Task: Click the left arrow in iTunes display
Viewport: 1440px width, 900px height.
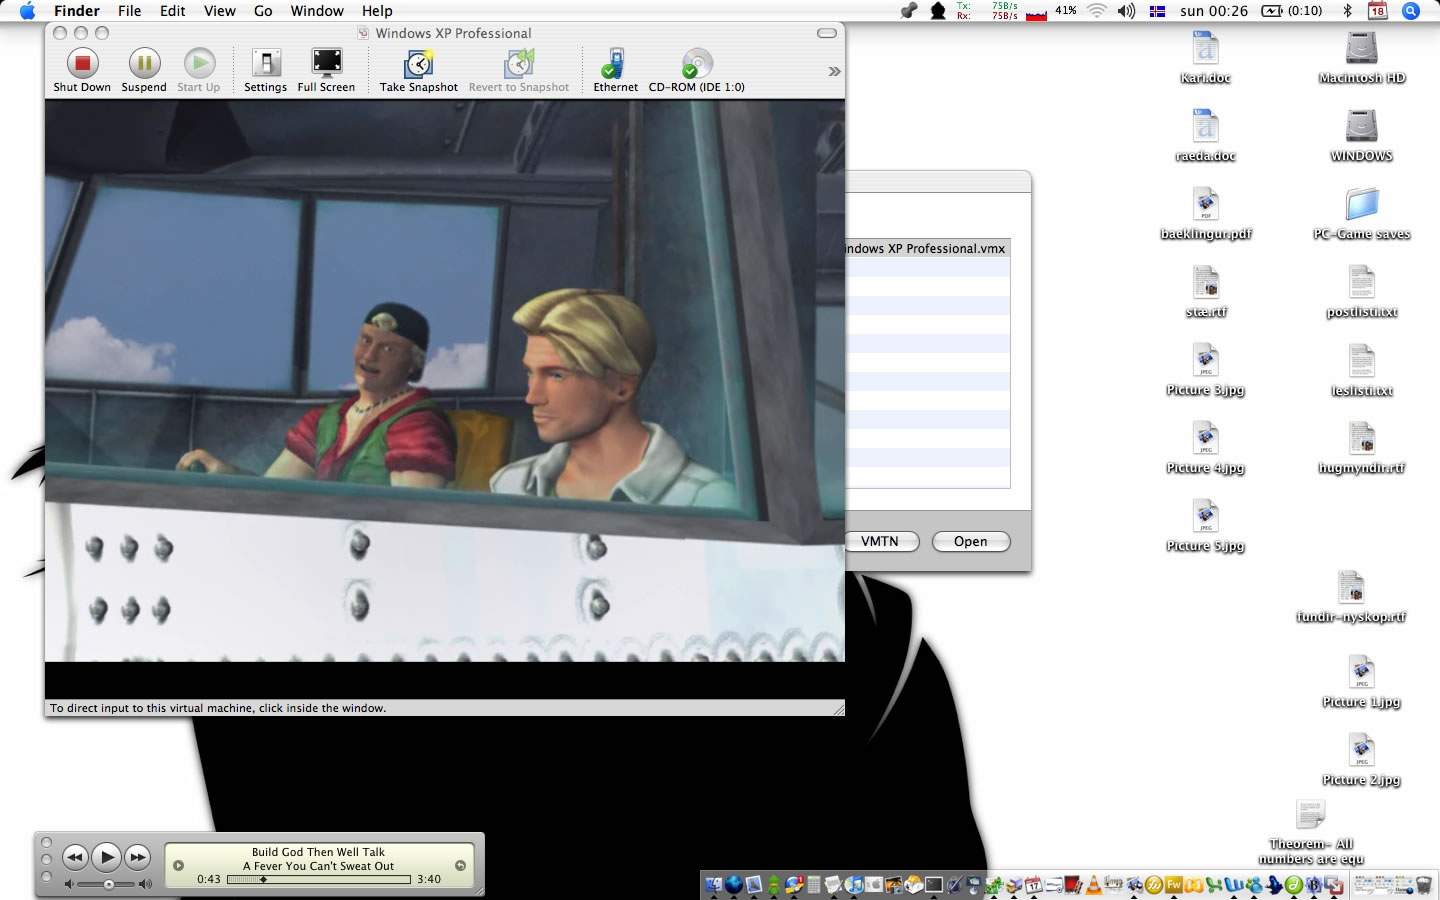Action: click(x=178, y=866)
